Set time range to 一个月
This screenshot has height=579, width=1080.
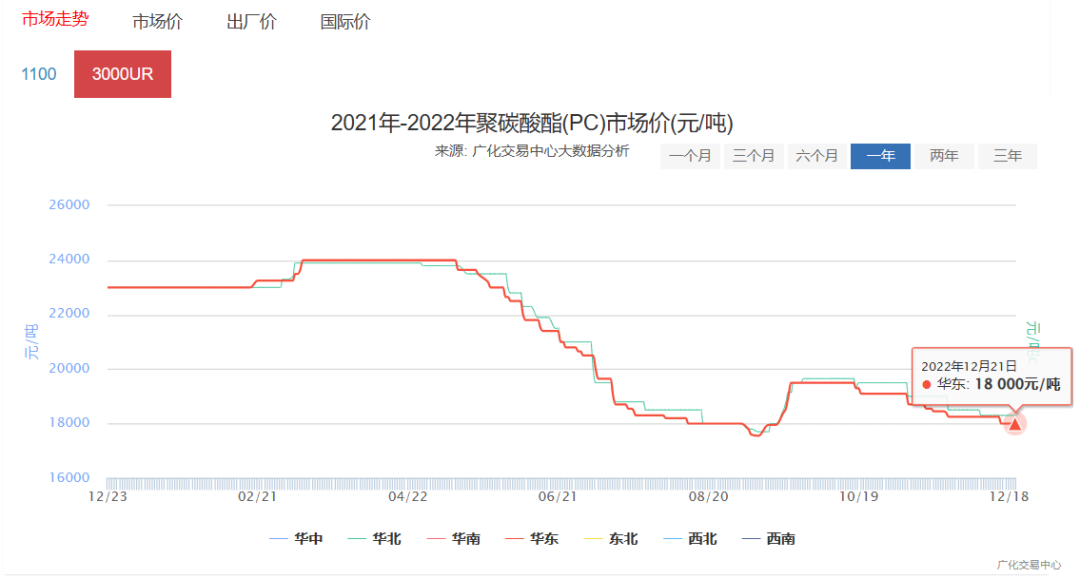(x=690, y=156)
